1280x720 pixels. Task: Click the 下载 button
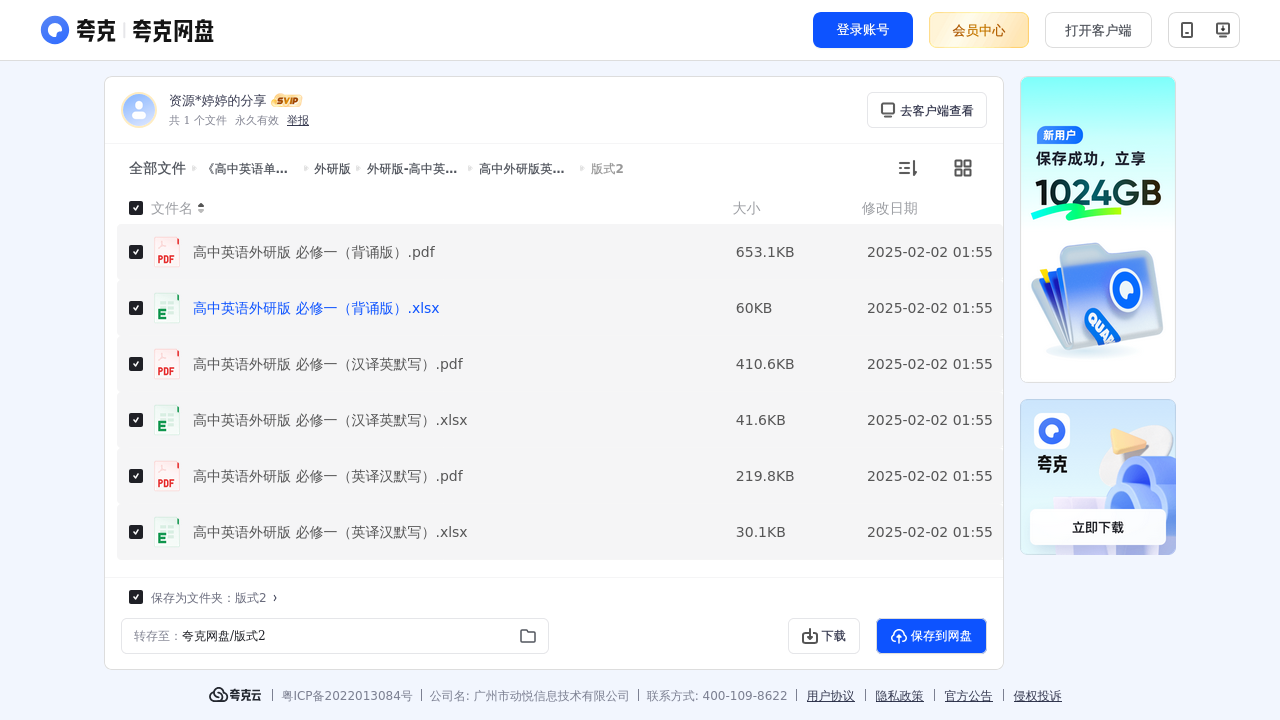coord(824,636)
